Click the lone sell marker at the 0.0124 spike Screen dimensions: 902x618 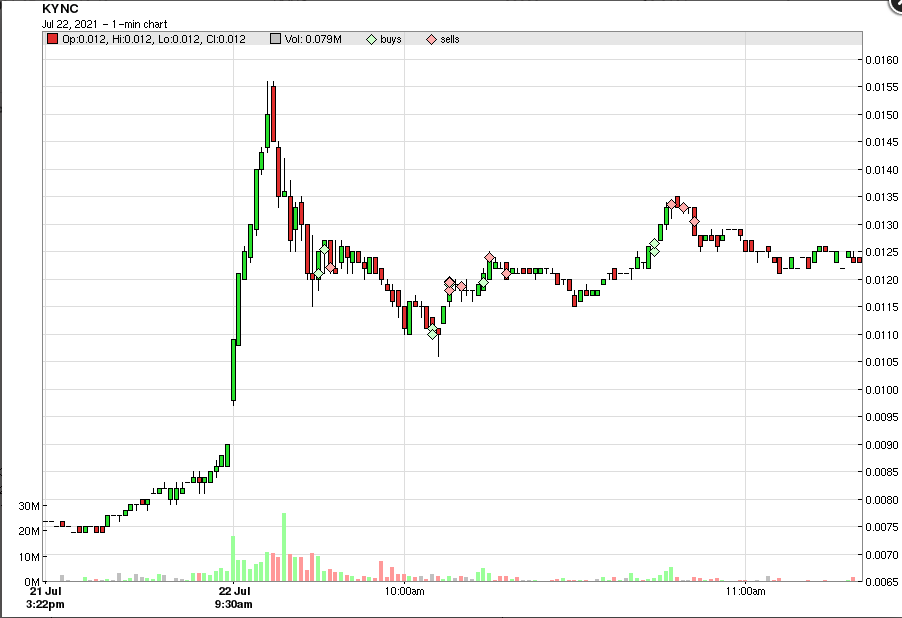click(490, 257)
